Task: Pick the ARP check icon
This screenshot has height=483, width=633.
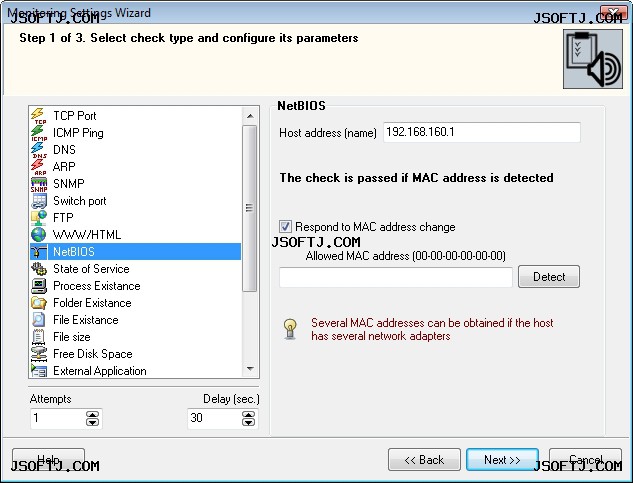Action: 39,167
